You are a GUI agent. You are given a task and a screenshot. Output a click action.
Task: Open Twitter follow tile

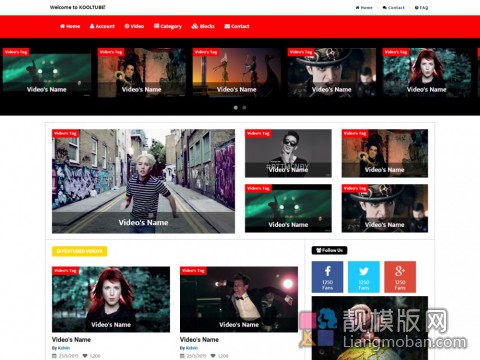coord(364,277)
